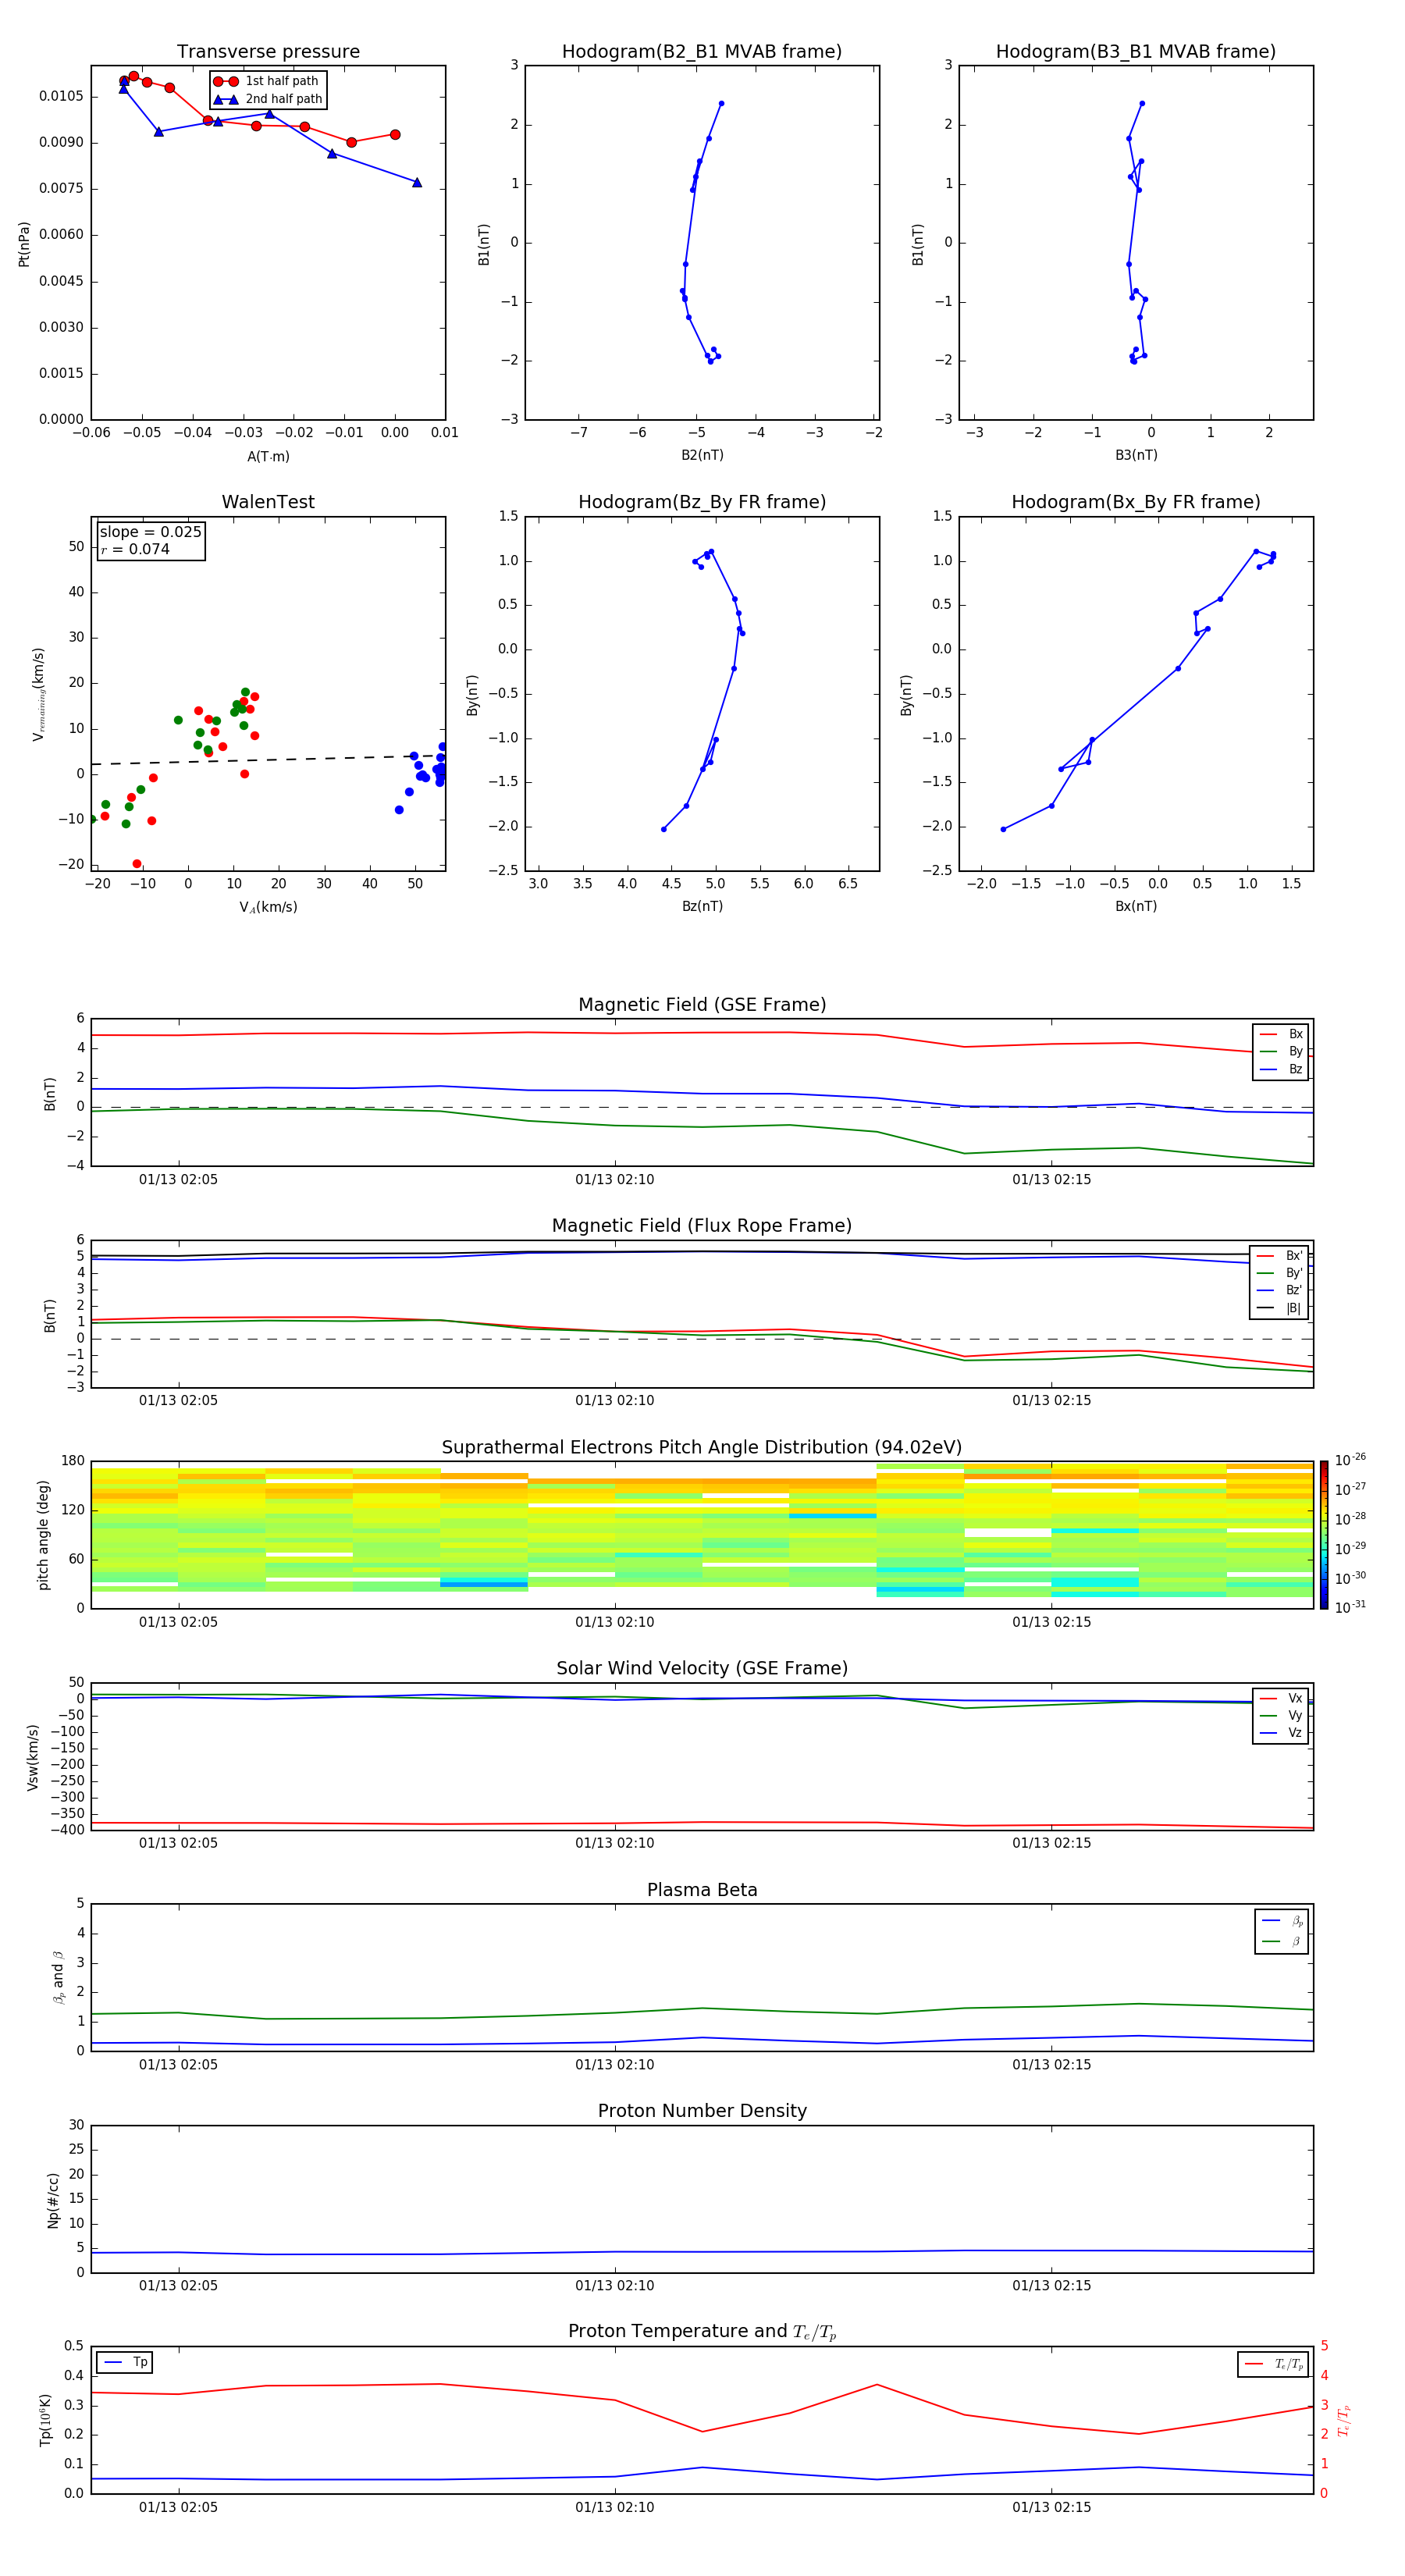Image resolution: width=1405 pixels, height=2576 pixels.
Task: Click the 'Hodogram(B3_B1 MVAB frame)' title
Action: (x=1136, y=52)
